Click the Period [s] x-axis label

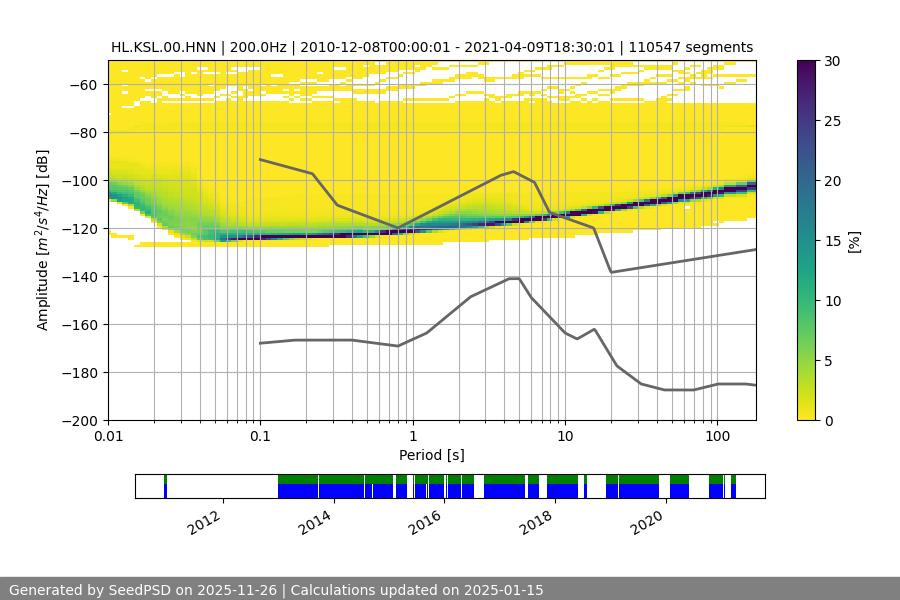(x=431, y=455)
